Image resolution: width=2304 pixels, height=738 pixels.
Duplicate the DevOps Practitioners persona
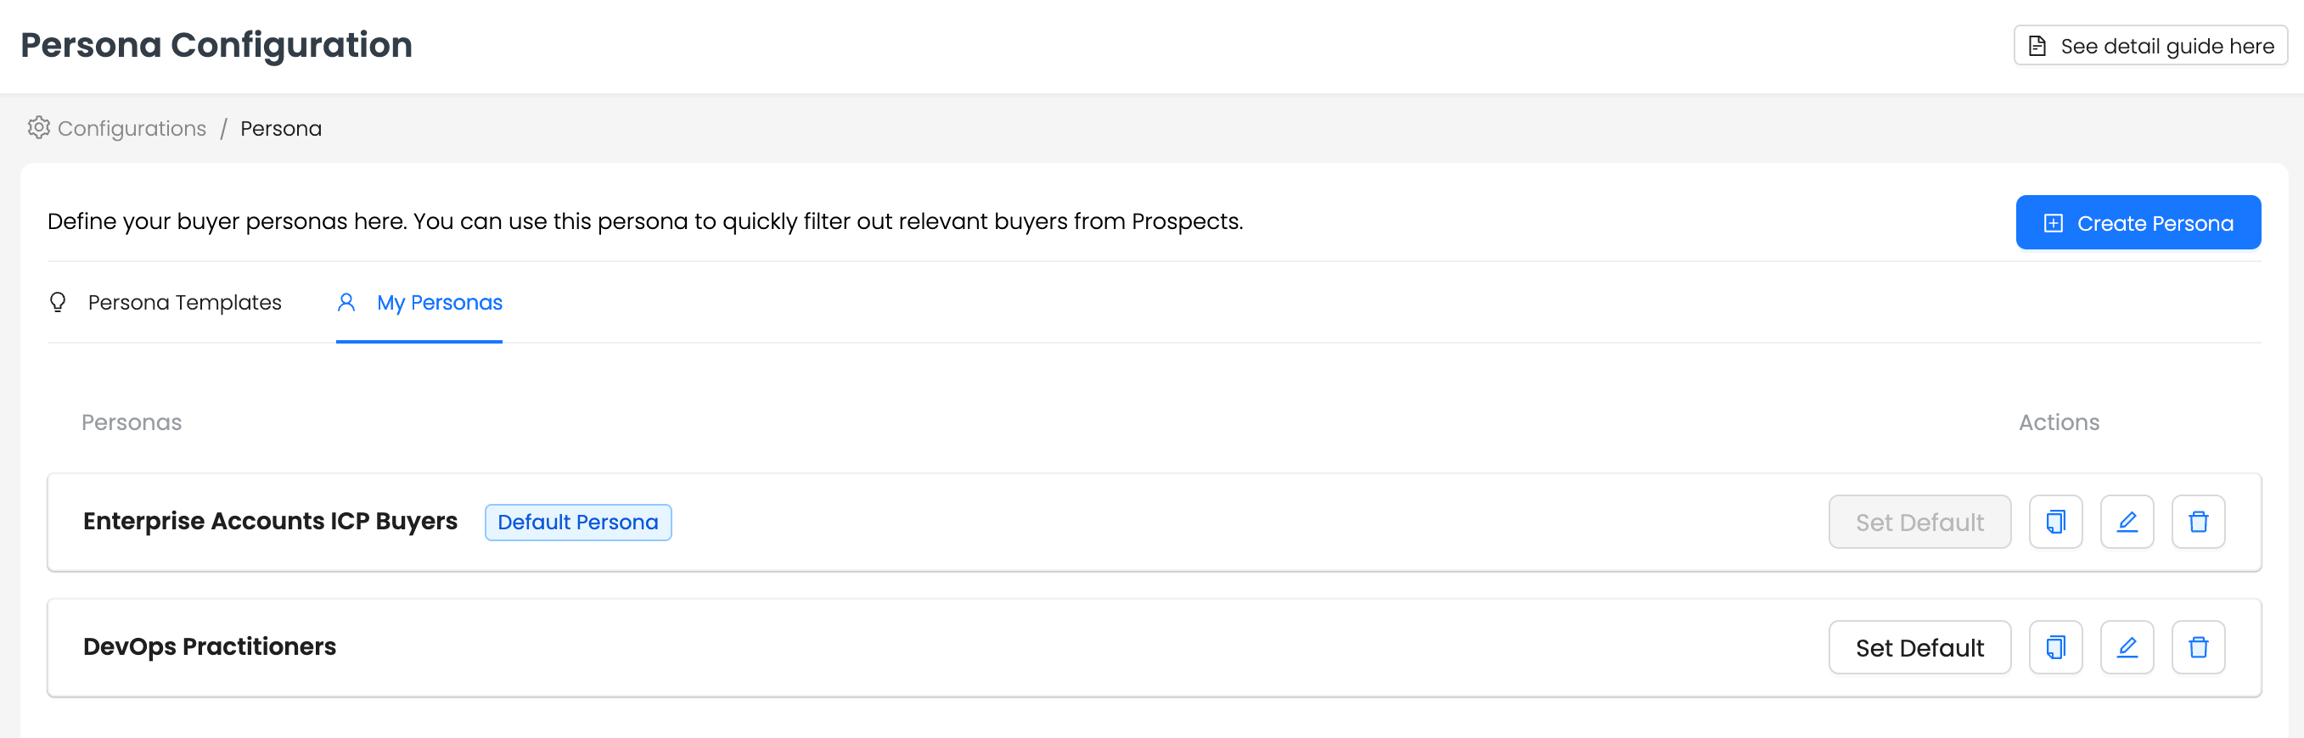(2055, 648)
